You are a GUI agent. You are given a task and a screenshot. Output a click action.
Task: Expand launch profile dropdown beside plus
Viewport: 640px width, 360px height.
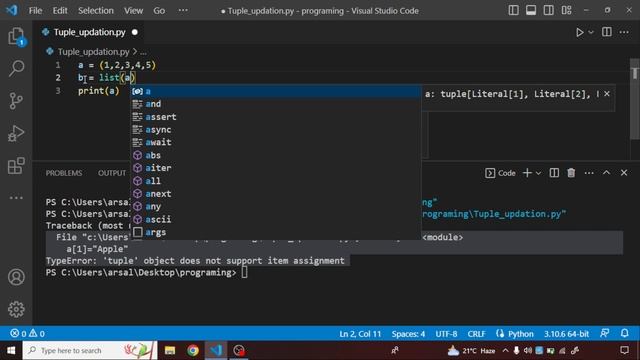[539, 173]
